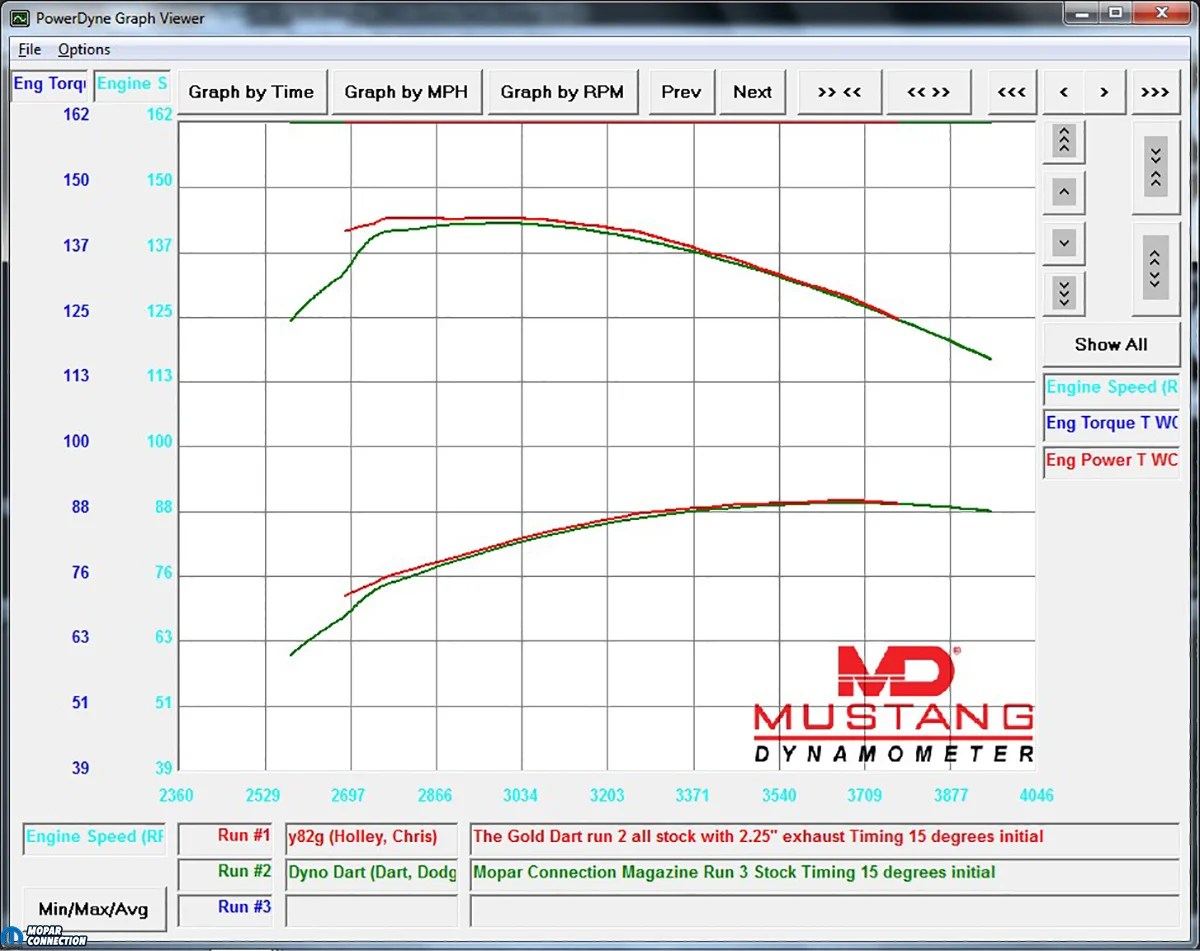
Task: Select the Graph by RPM view
Action: click(563, 91)
